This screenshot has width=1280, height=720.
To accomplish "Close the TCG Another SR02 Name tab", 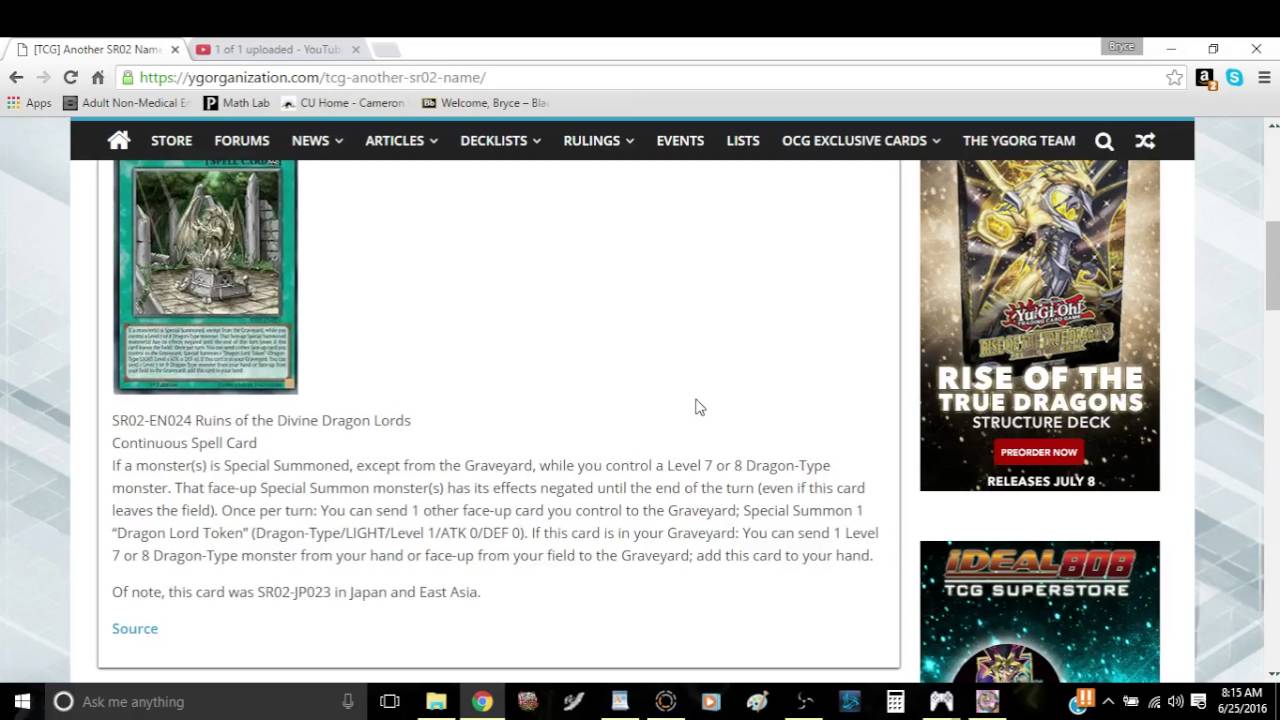I will (175, 49).
